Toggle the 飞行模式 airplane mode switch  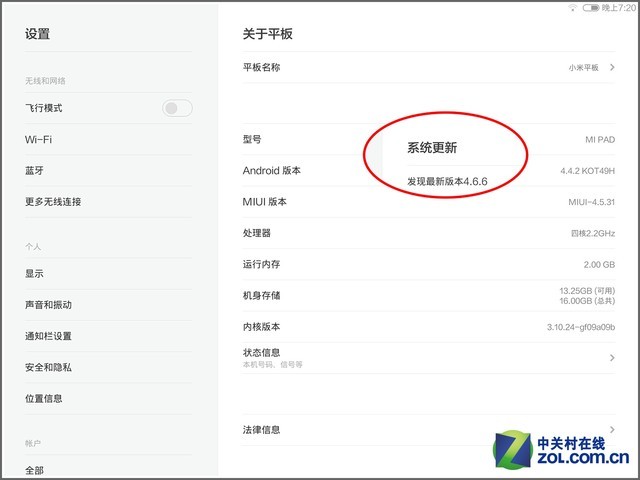pyautogui.click(x=177, y=108)
